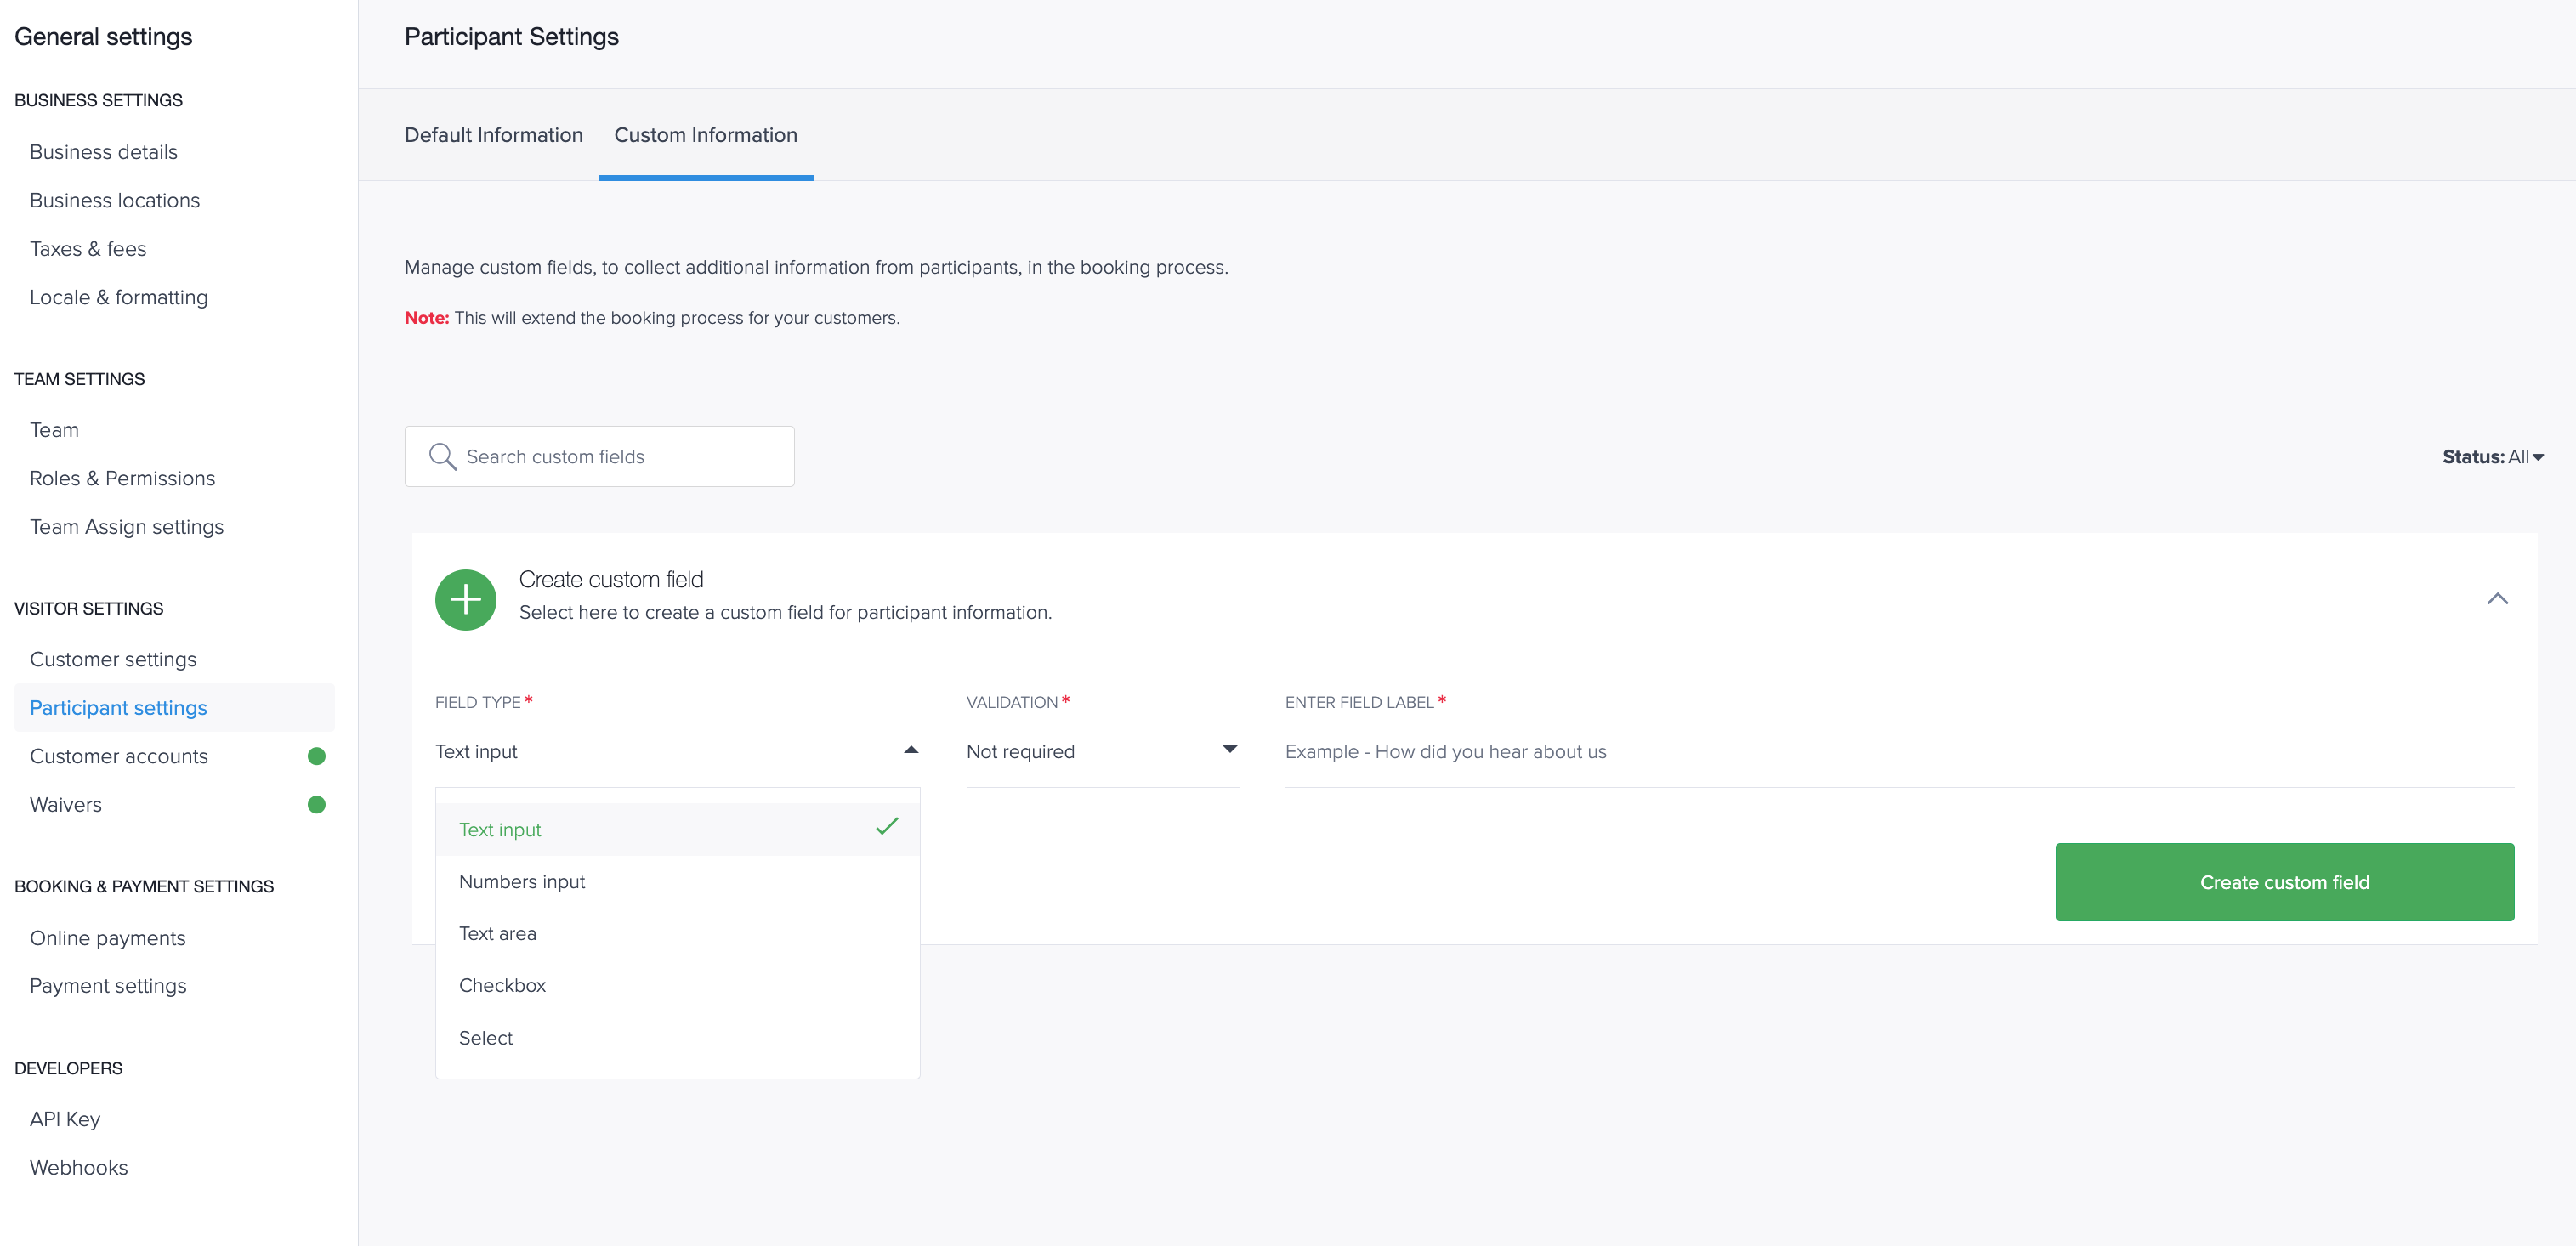
Task: Open Team Assign settings
Action: [x=127, y=527]
